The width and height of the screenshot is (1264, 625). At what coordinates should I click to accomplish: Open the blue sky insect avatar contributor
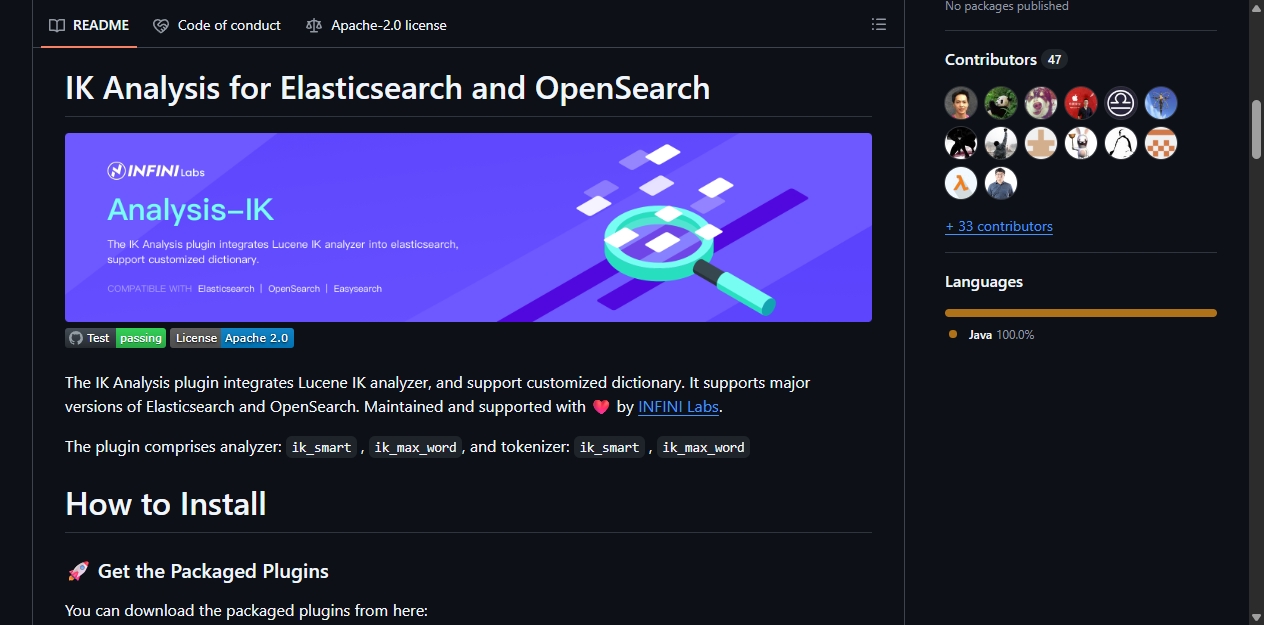click(x=1161, y=103)
